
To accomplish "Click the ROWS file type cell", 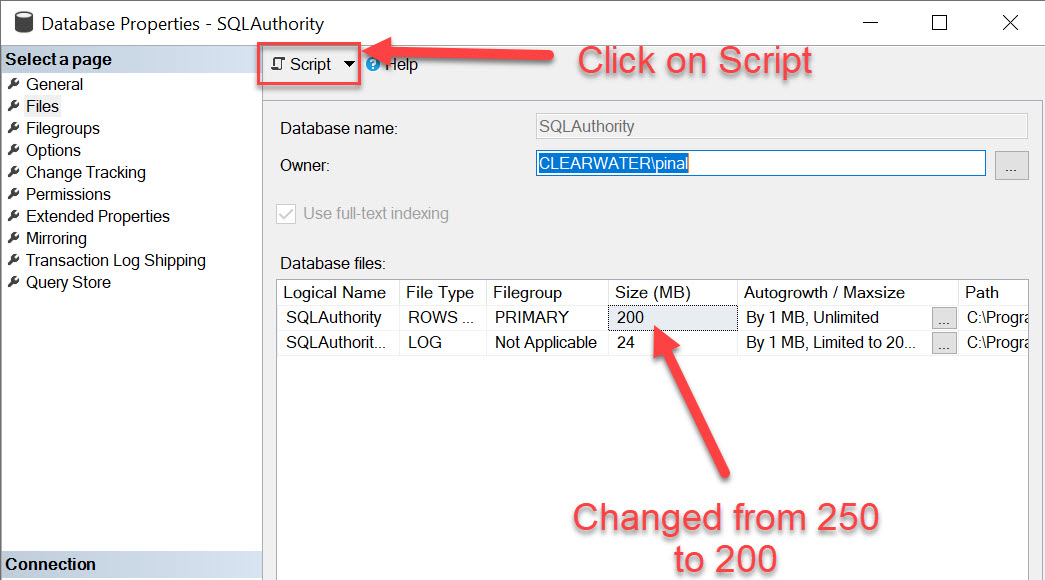I will [443, 318].
